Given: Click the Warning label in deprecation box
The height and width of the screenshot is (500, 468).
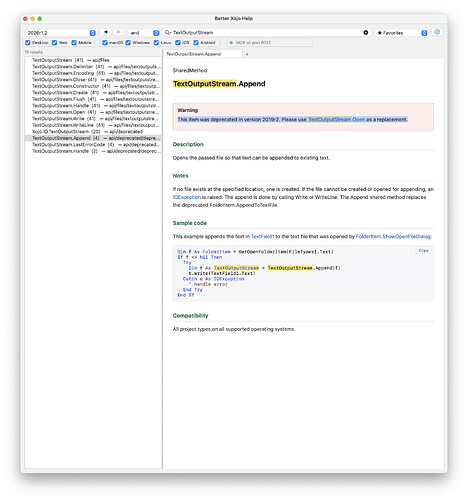Looking at the screenshot, I should (x=187, y=110).
